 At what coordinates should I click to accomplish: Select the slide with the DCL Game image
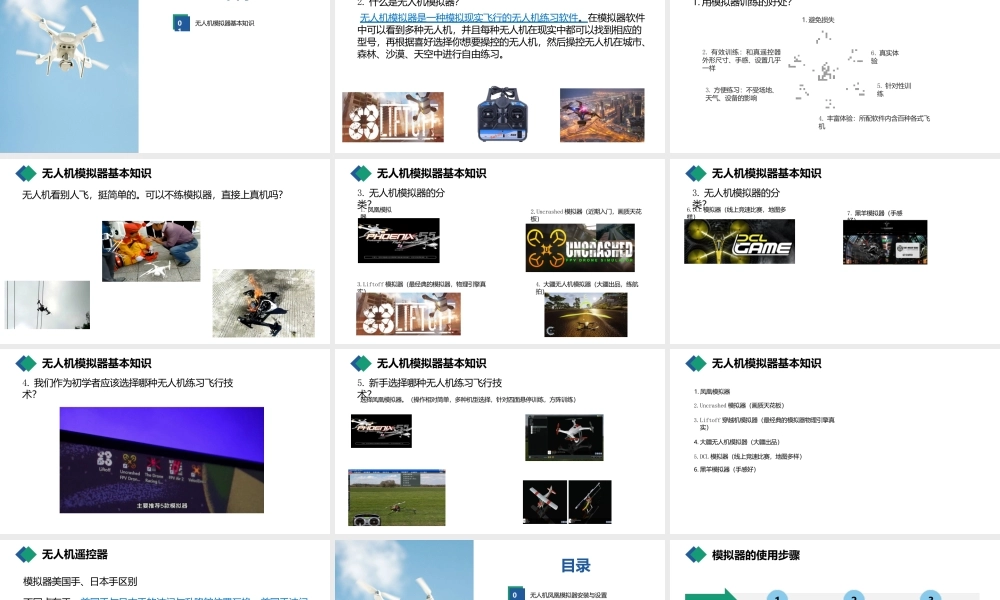point(835,251)
